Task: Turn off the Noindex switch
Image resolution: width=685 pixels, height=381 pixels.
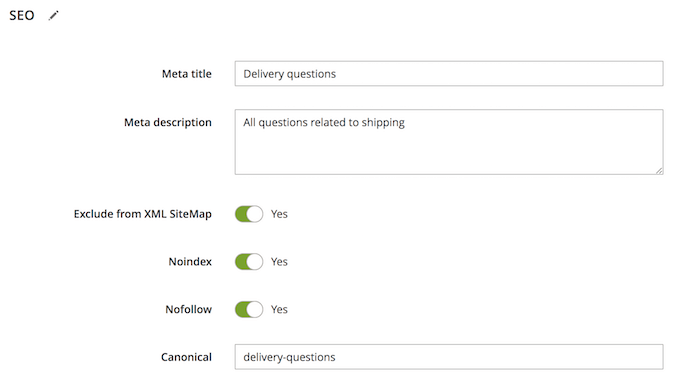Action: click(x=249, y=262)
